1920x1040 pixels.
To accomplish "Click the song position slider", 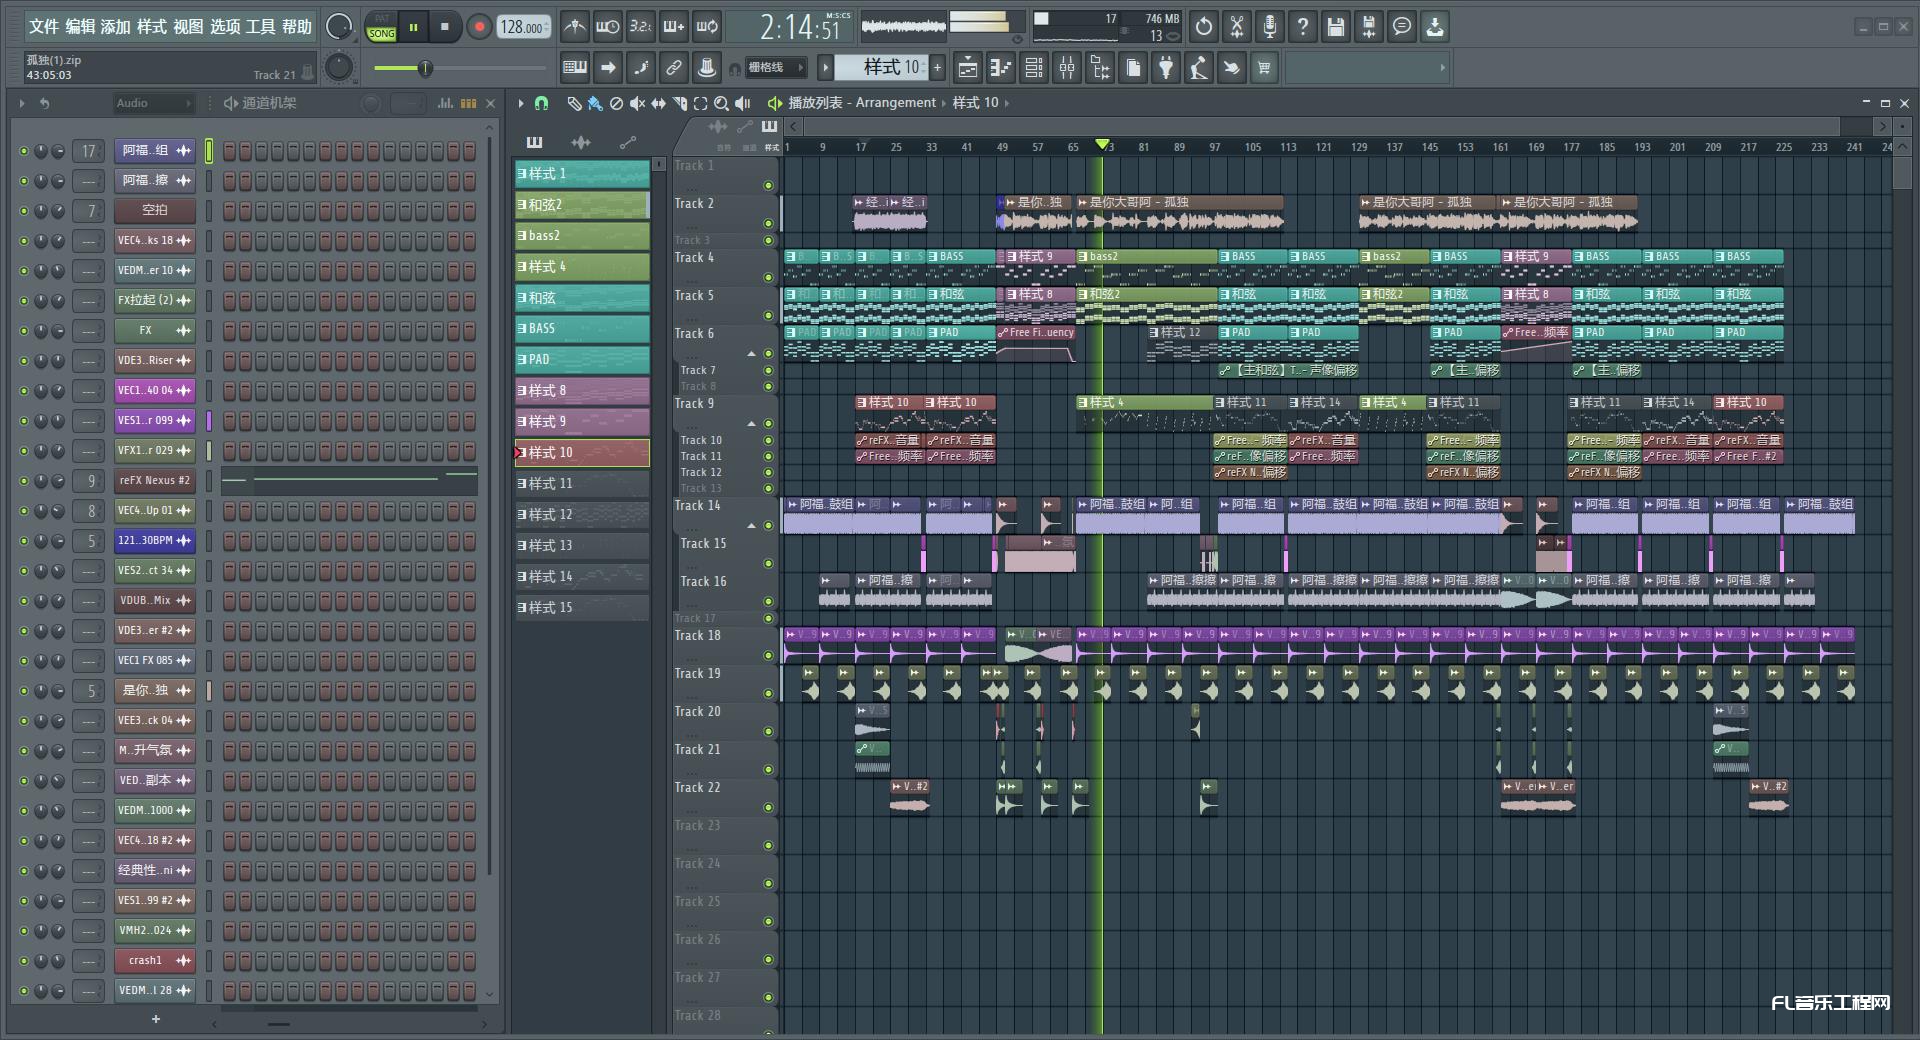I will click(x=460, y=68).
